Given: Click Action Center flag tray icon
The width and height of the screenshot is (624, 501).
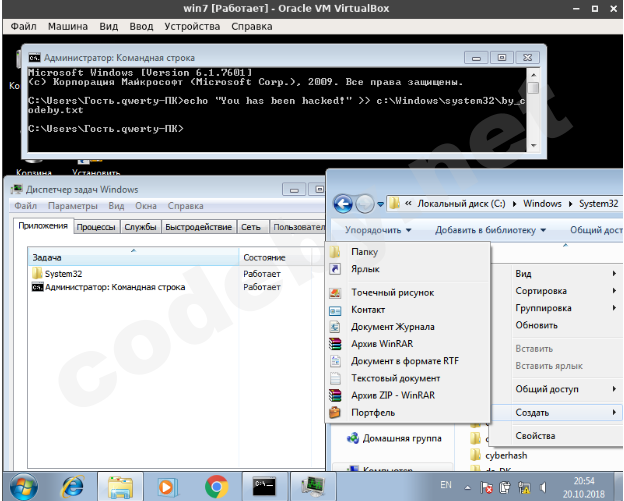Looking at the screenshot, I should (486, 487).
